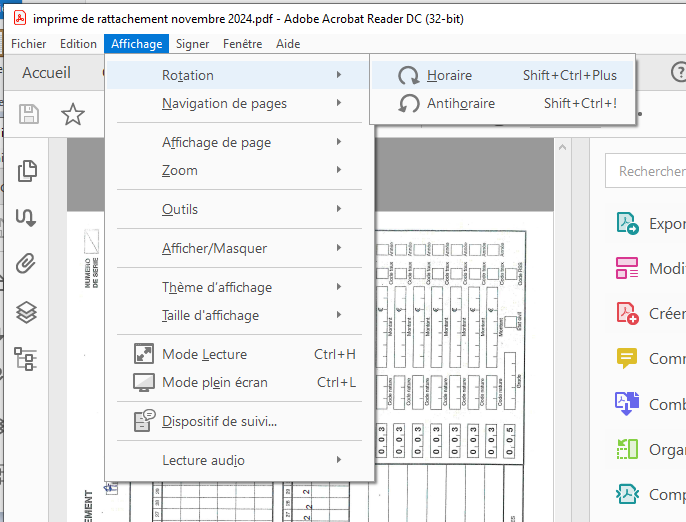Open the Fenêtre menu
The width and height of the screenshot is (686, 522).
(x=242, y=44)
